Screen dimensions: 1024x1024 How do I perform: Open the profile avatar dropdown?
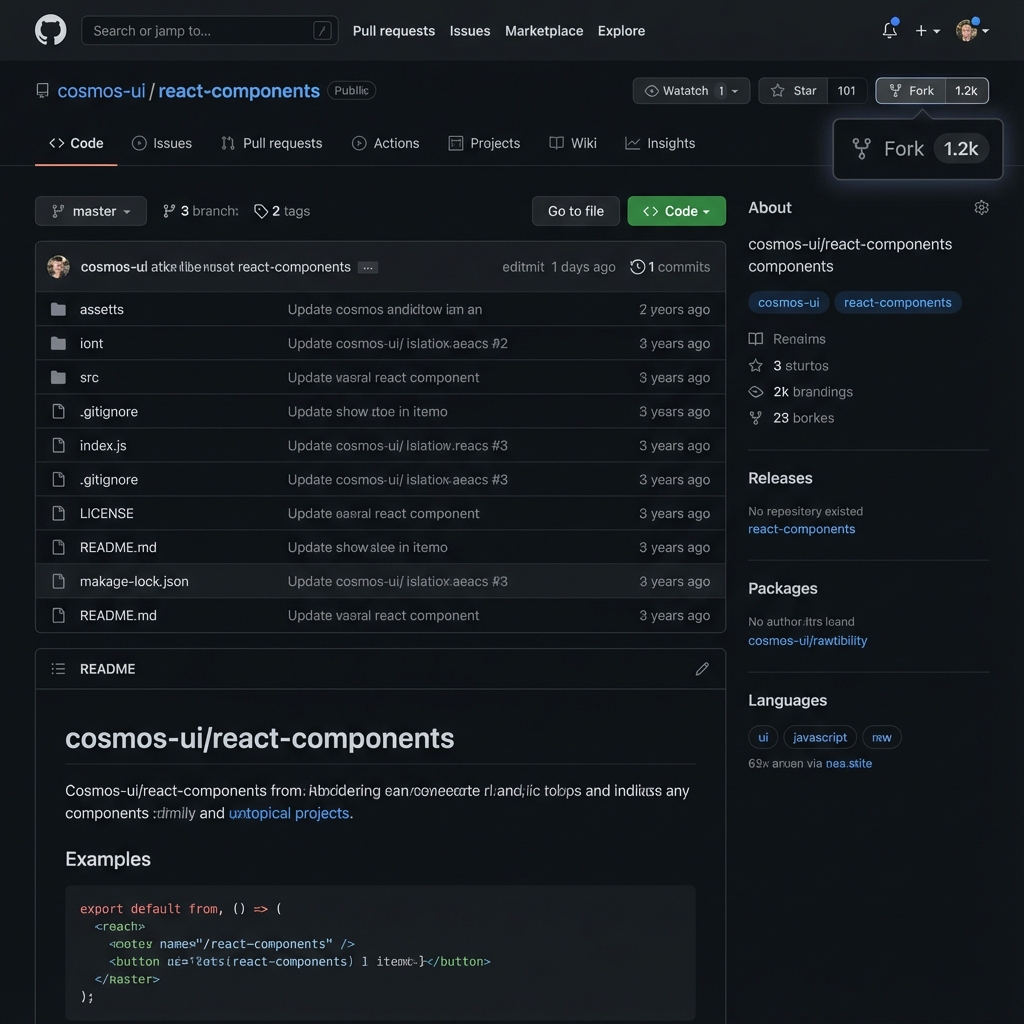coord(966,31)
